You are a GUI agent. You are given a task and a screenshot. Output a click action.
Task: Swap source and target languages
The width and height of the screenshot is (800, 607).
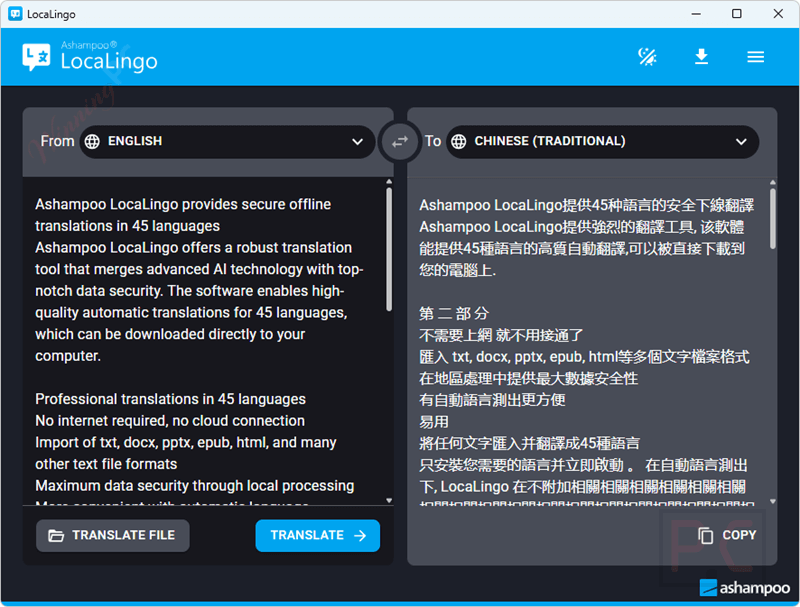click(400, 141)
